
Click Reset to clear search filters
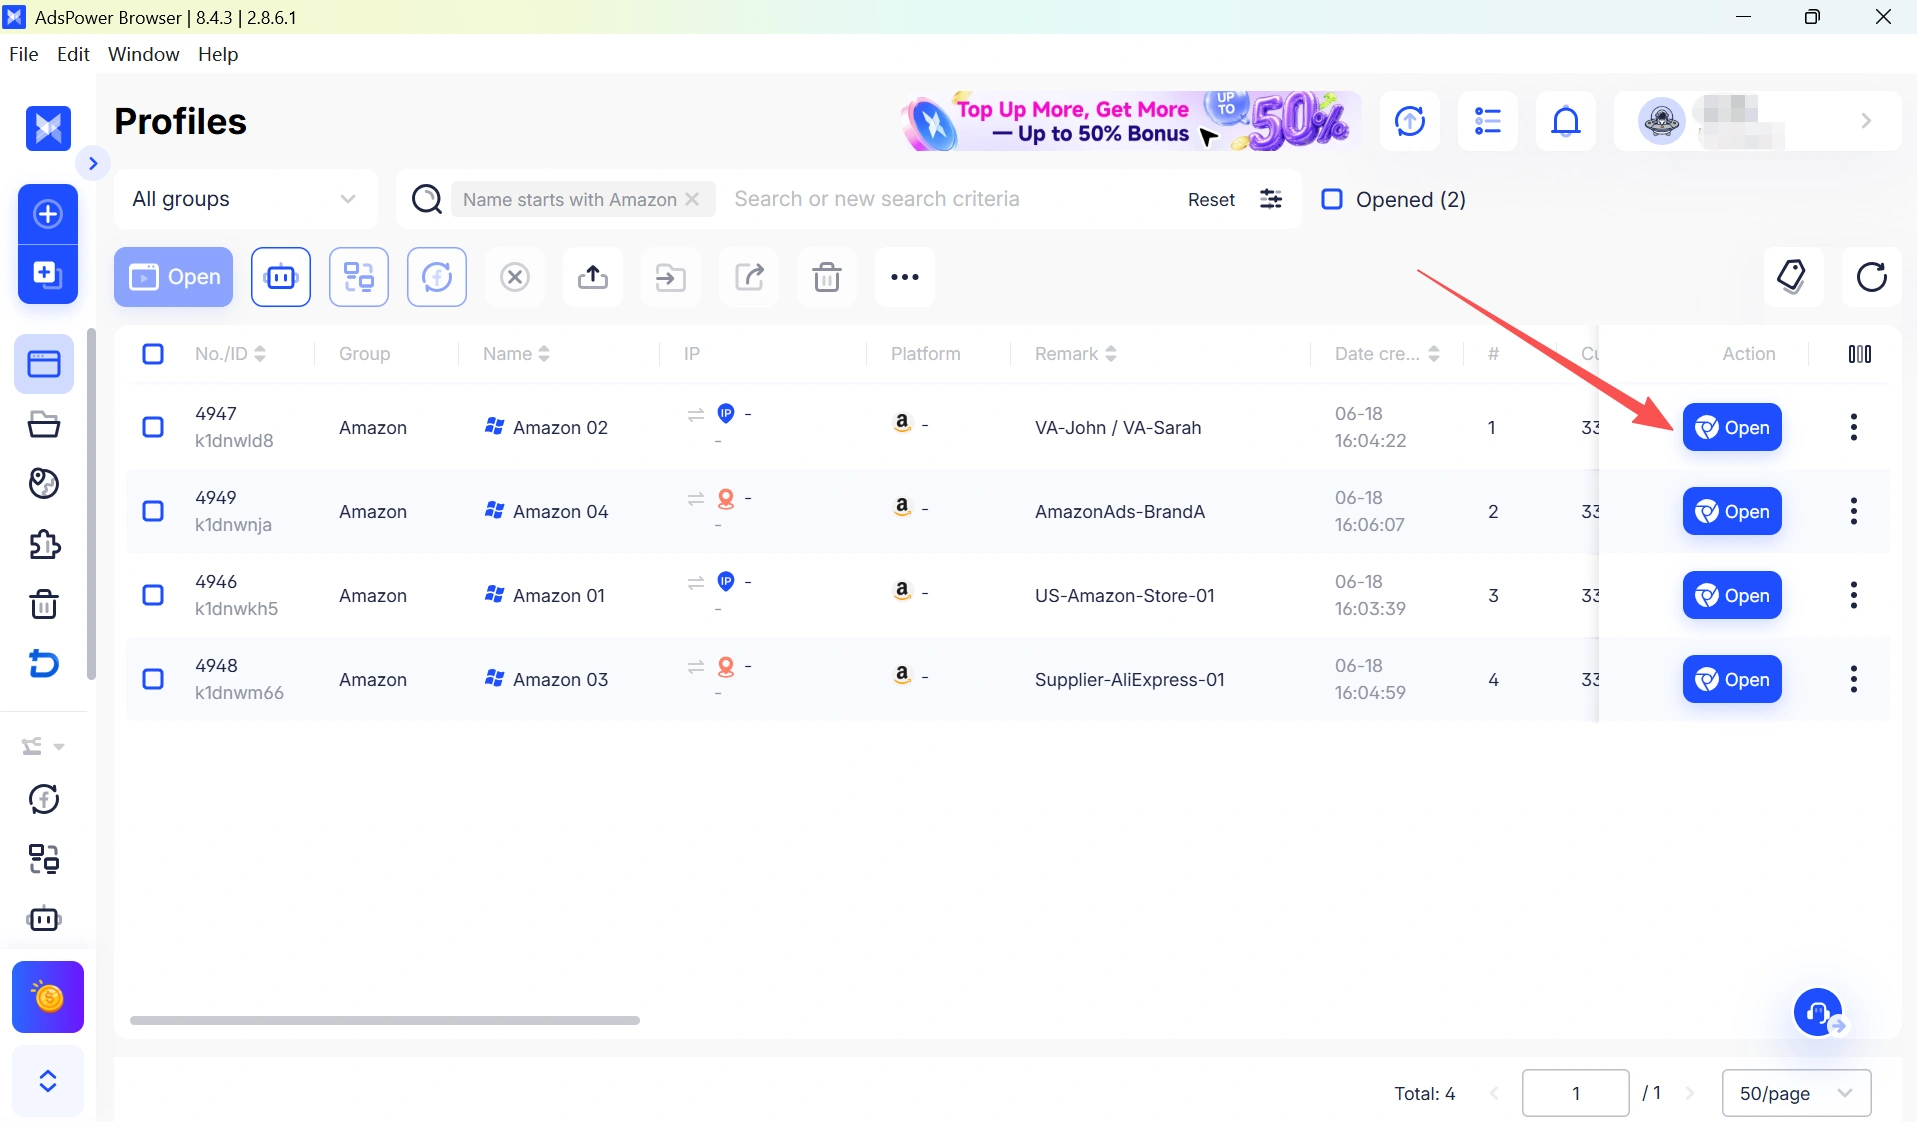[1211, 199]
